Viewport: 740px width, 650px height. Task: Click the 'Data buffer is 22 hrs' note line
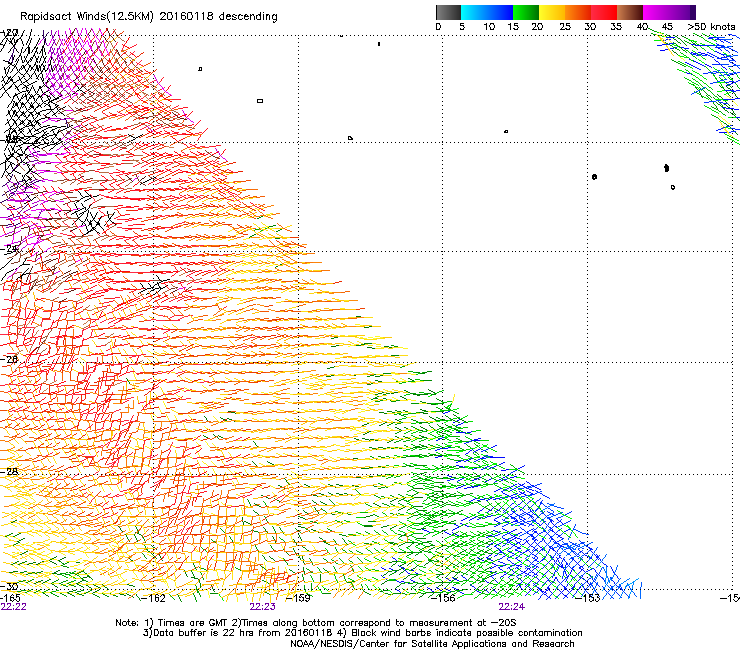(x=362, y=633)
